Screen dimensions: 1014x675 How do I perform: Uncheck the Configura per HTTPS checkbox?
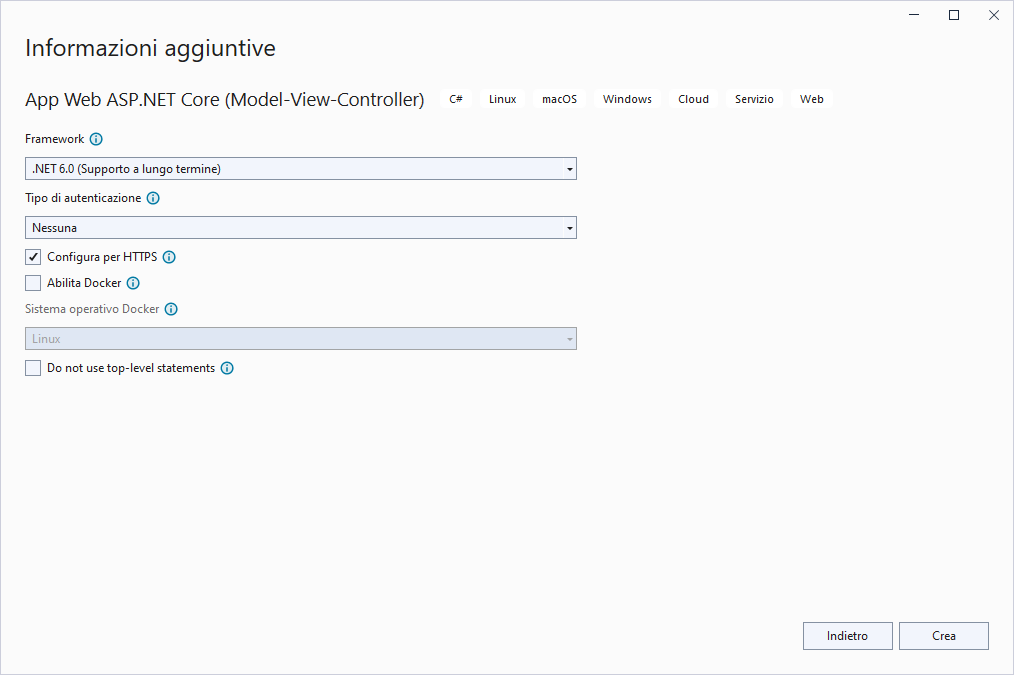point(33,257)
